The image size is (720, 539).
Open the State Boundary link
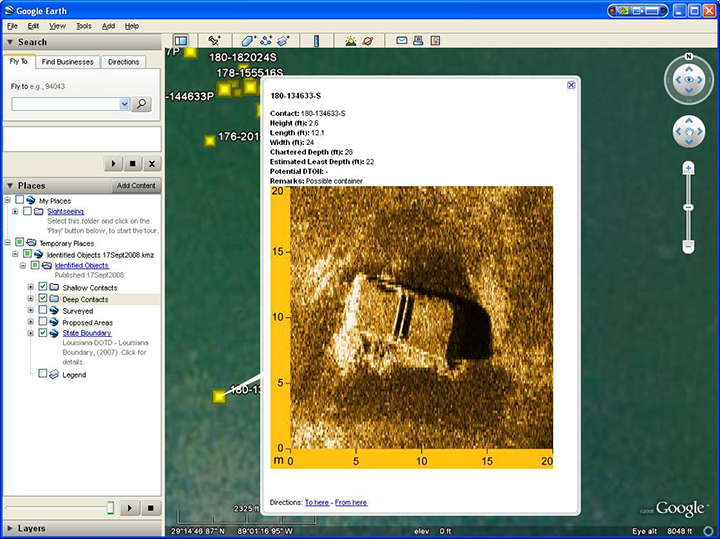tap(87, 333)
